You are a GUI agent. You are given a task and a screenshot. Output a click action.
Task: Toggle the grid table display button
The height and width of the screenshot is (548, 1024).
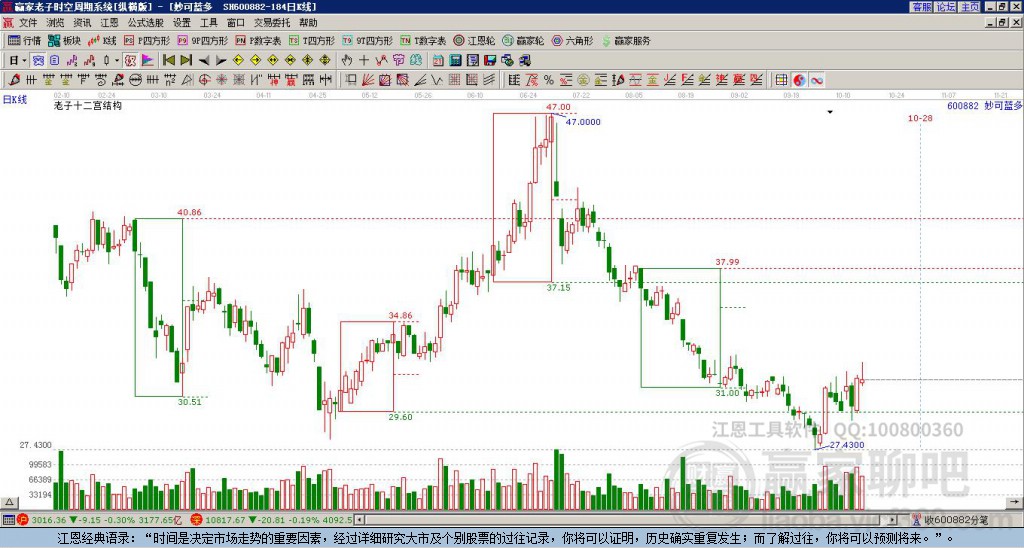pyautogui.click(x=781, y=80)
